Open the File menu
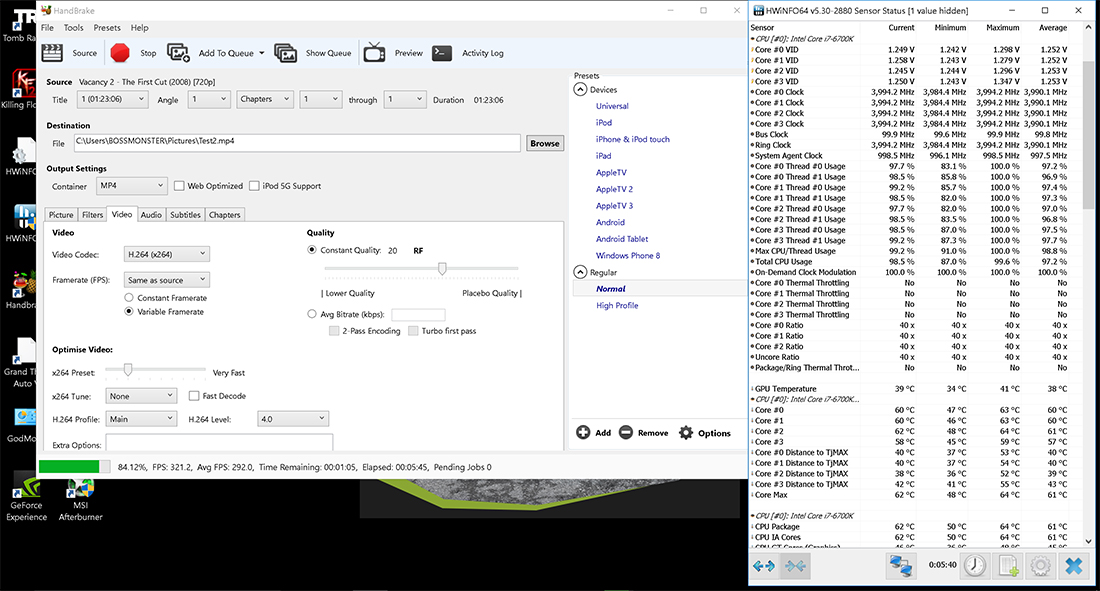This screenshot has height=591, width=1100. click(x=47, y=28)
